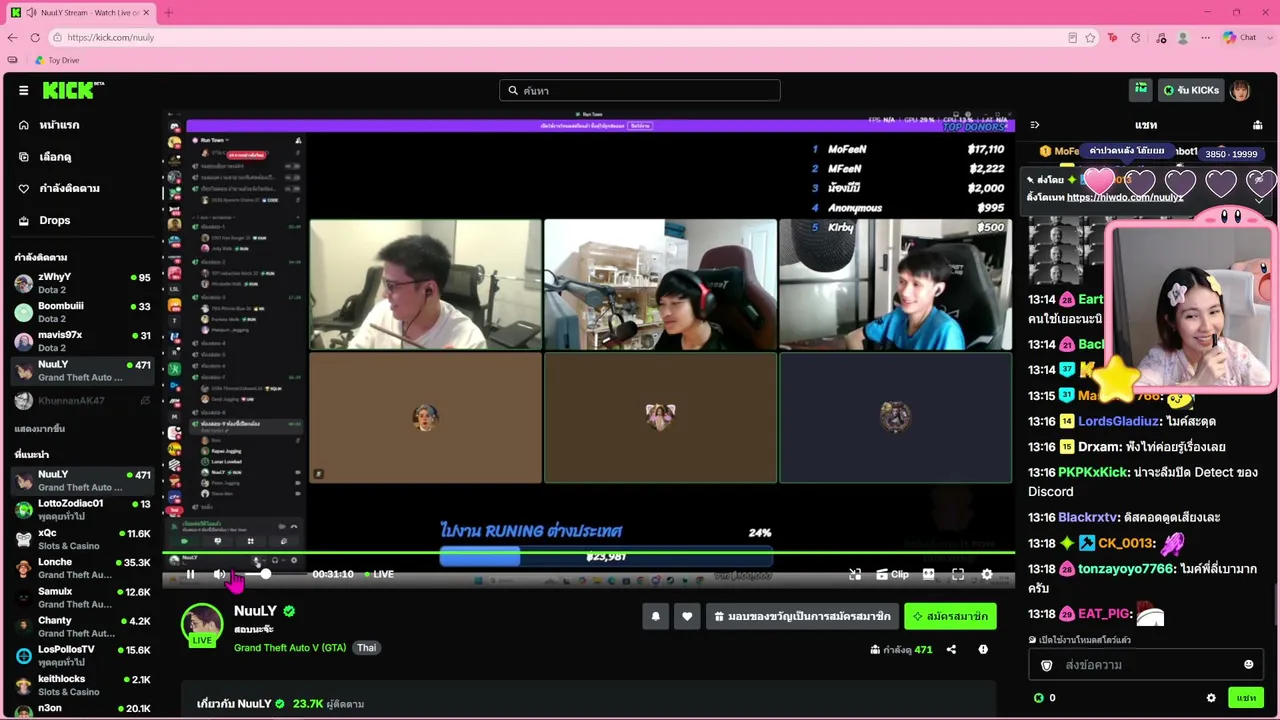Refresh the browser page
The width and height of the screenshot is (1280, 720).
(x=35, y=37)
